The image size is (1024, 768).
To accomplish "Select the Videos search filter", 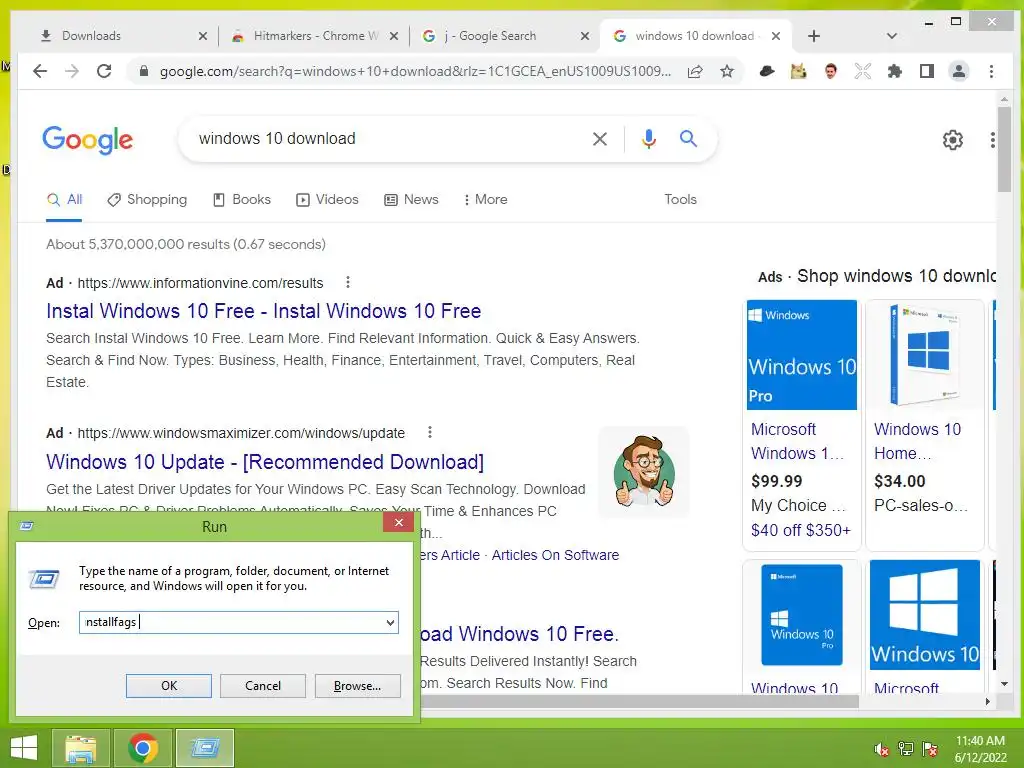I will click(x=327, y=200).
